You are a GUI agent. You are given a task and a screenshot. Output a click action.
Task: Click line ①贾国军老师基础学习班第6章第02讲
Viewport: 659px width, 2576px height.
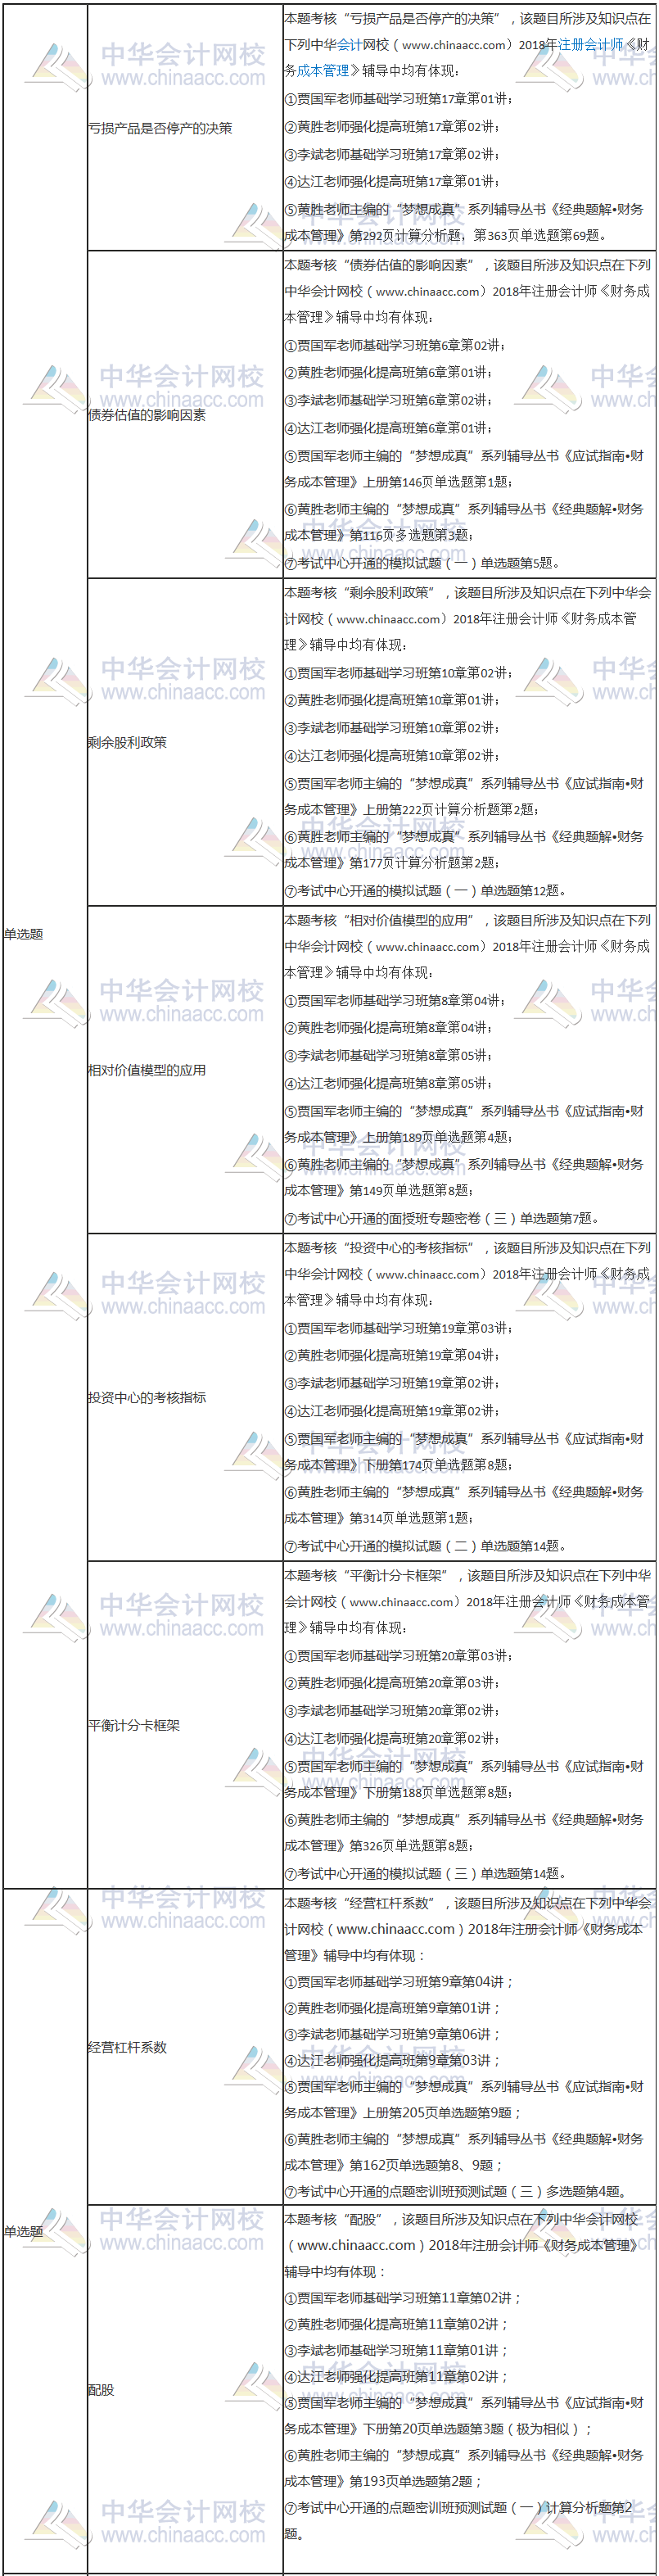coord(395,345)
